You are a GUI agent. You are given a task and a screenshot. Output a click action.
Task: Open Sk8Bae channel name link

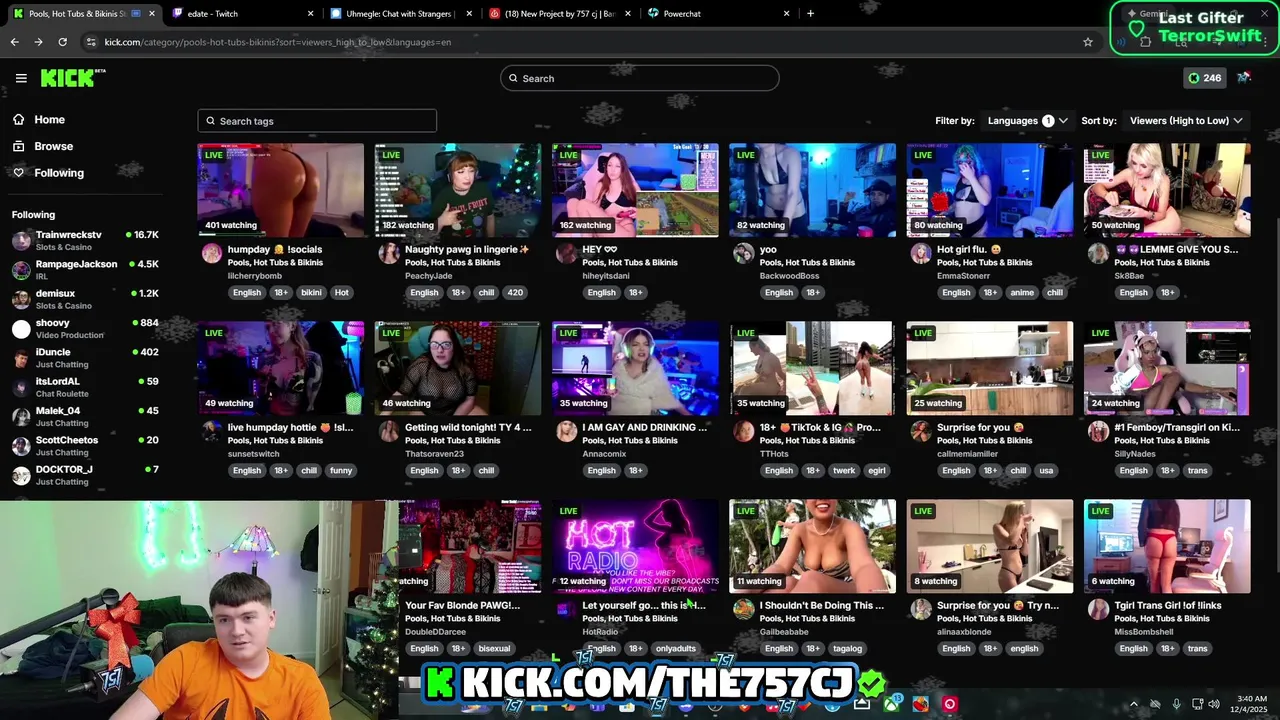tap(1129, 276)
